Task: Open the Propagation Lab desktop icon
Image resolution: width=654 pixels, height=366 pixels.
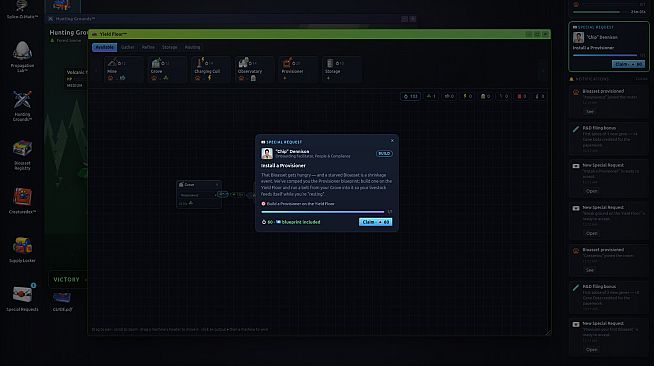Action: point(22,57)
